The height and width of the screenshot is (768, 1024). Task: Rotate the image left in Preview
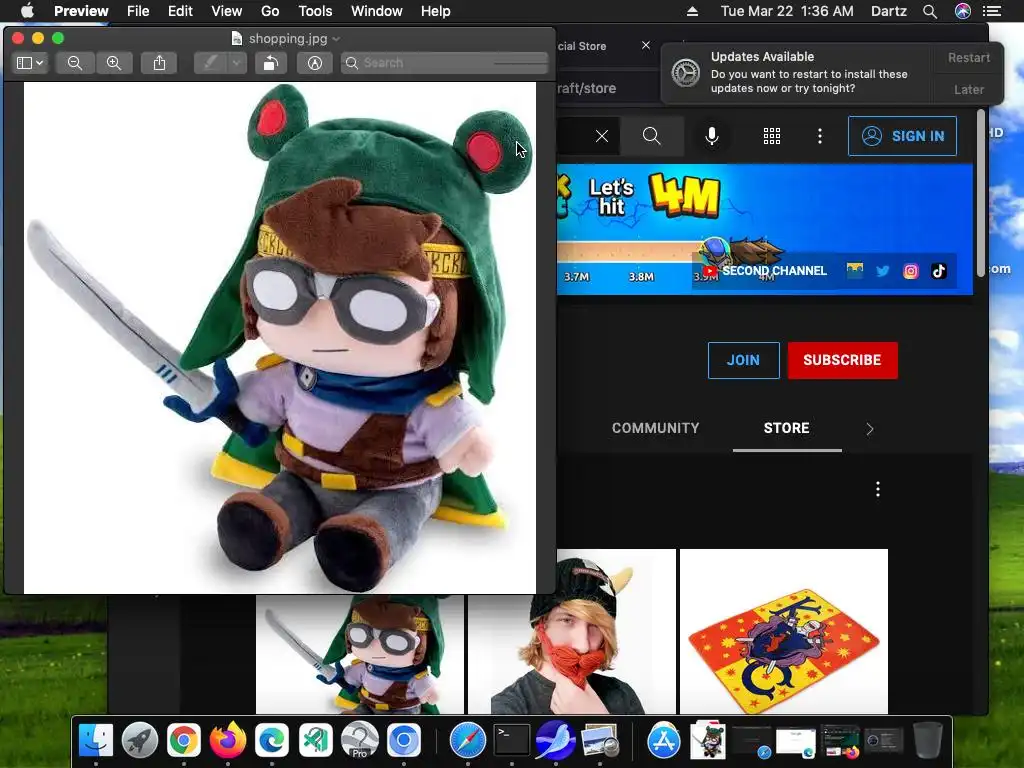[270, 63]
